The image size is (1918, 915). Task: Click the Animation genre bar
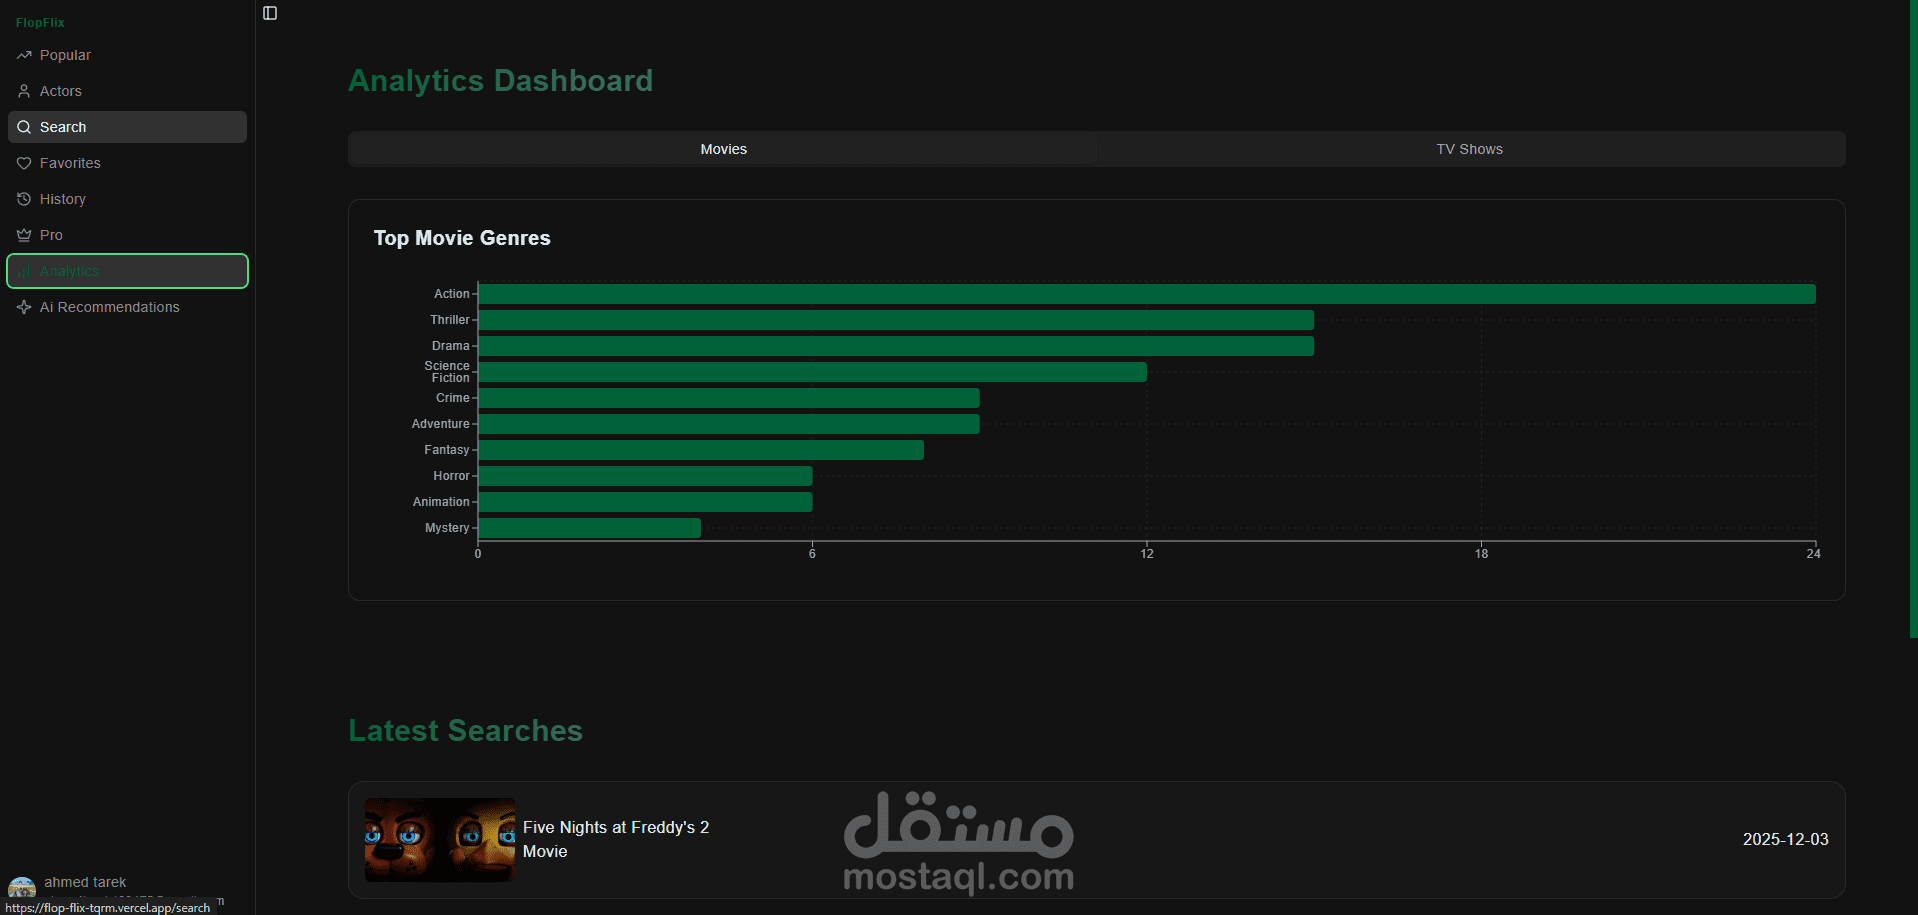[x=645, y=502]
